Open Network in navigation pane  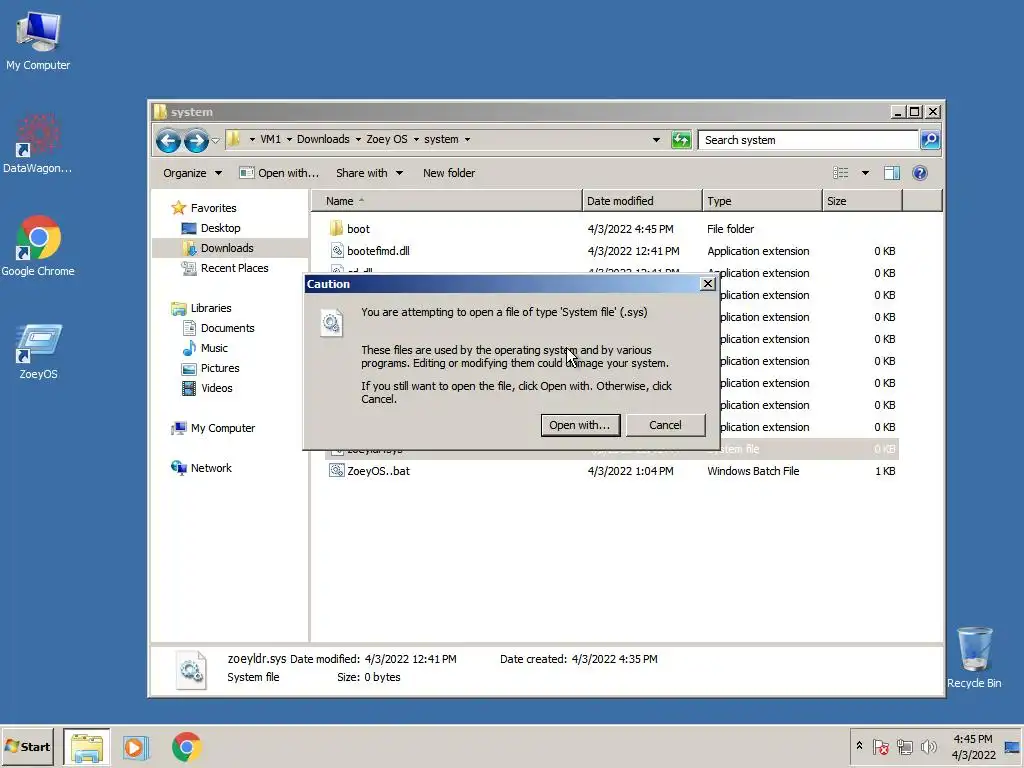click(201, 468)
